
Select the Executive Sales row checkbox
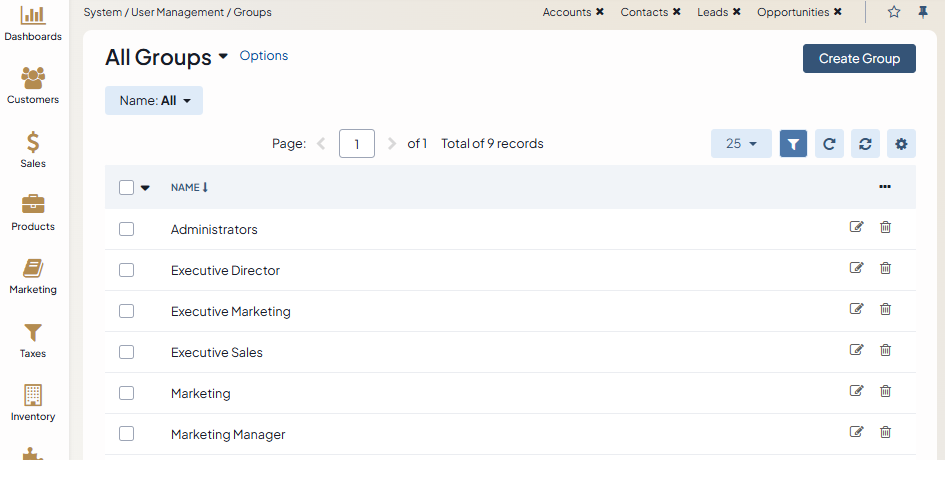[126, 352]
